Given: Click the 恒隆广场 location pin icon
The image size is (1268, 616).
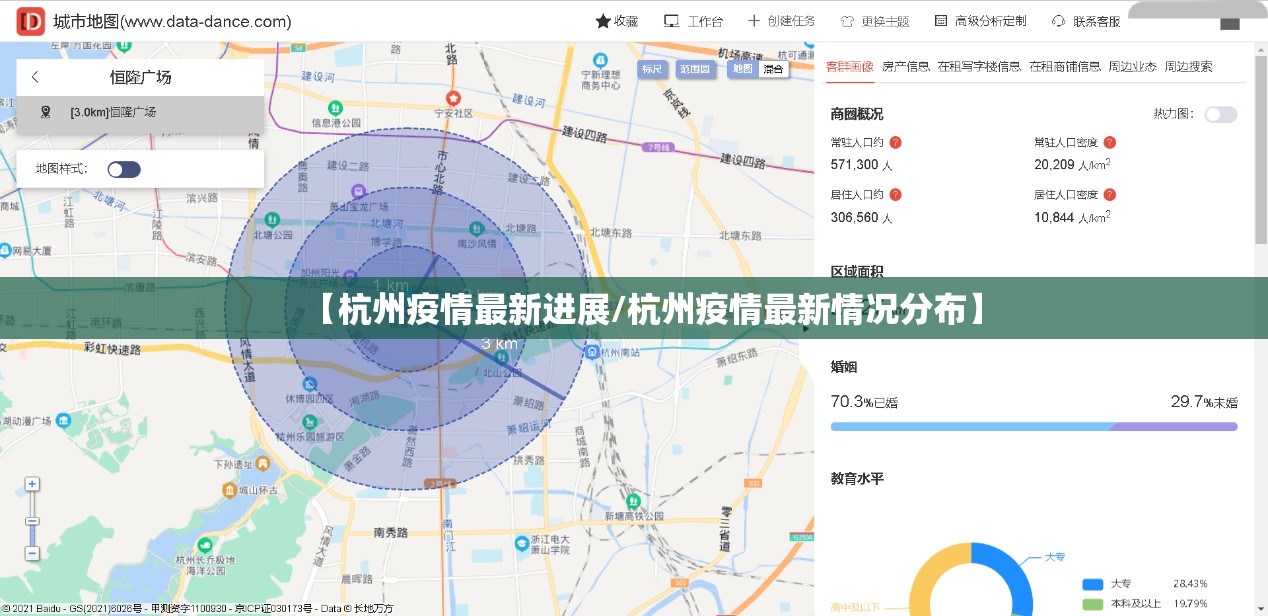Looking at the screenshot, I should (x=45, y=112).
